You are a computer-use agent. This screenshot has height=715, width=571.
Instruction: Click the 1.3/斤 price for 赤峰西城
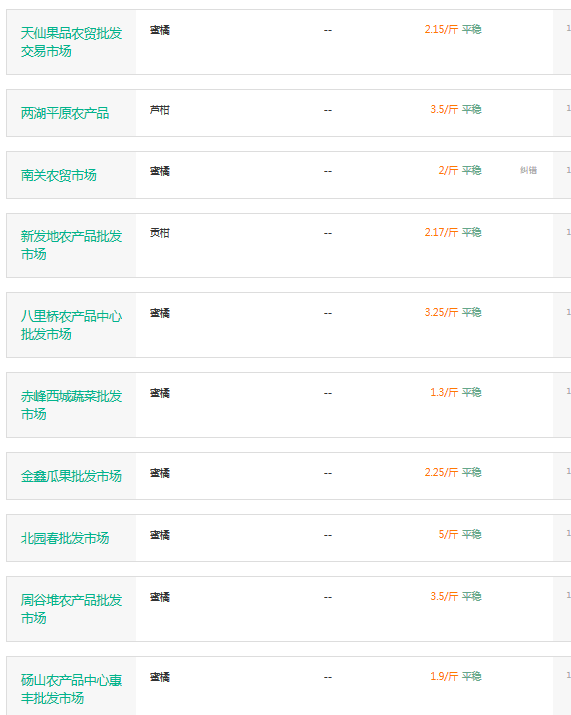(444, 392)
